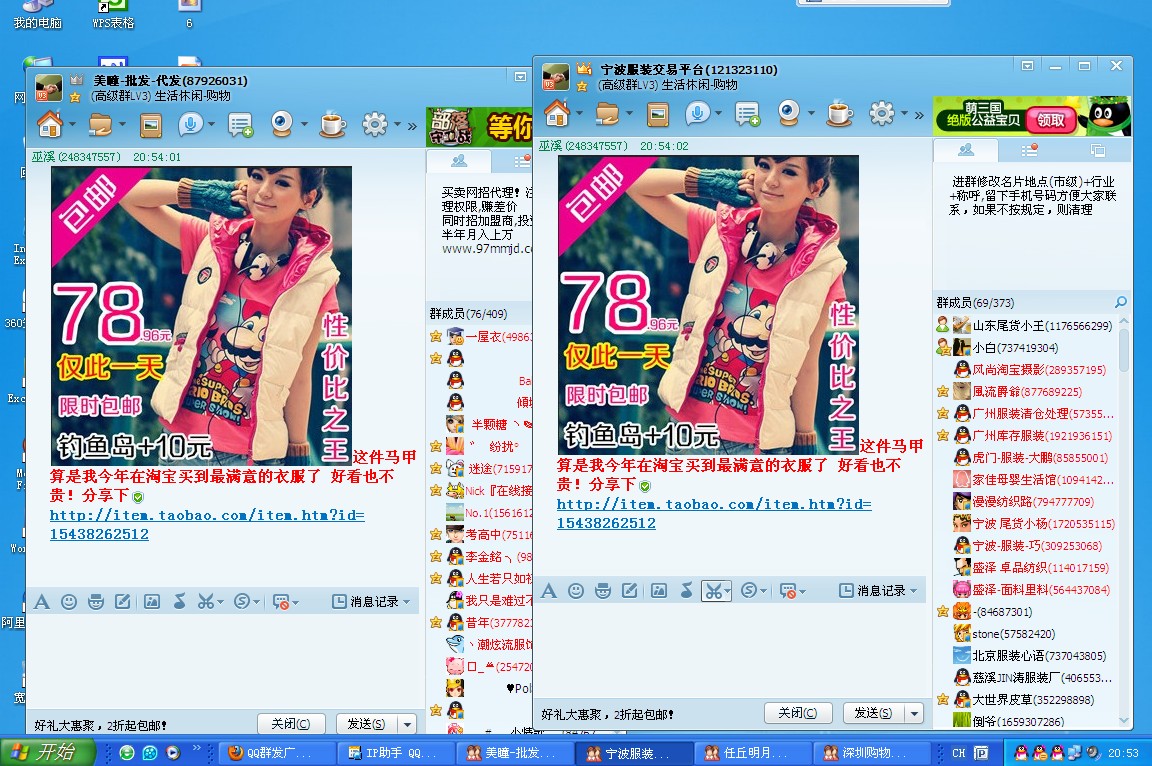The width and height of the screenshot is (1152, 766).
Task: Switch to the members tab in 宁波服装交易平台 side panel
Action: click(x=965, y=150)
